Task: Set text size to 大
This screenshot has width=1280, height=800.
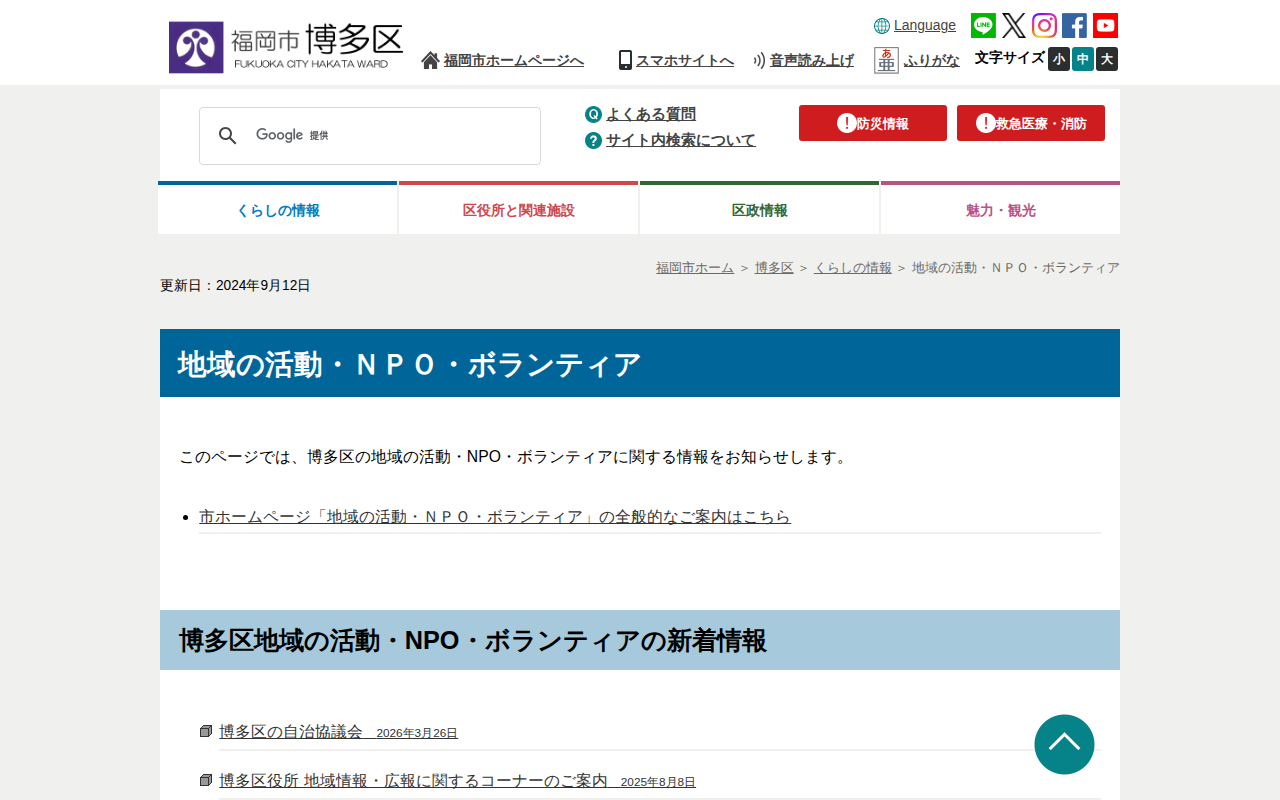Action: click(x=1107, y=59)
